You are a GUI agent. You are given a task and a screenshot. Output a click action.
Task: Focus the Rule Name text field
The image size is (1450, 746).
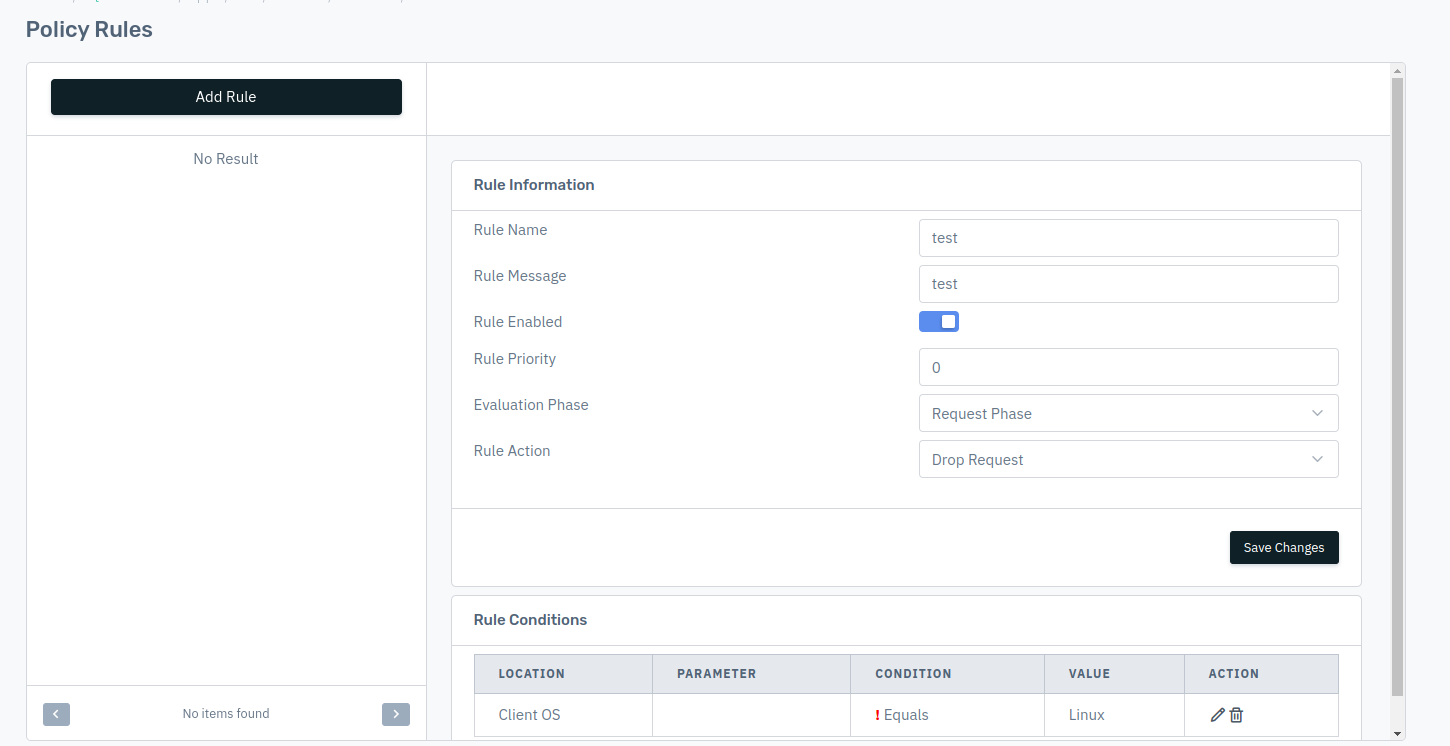pyautogui.click(x=1128, y=238)
